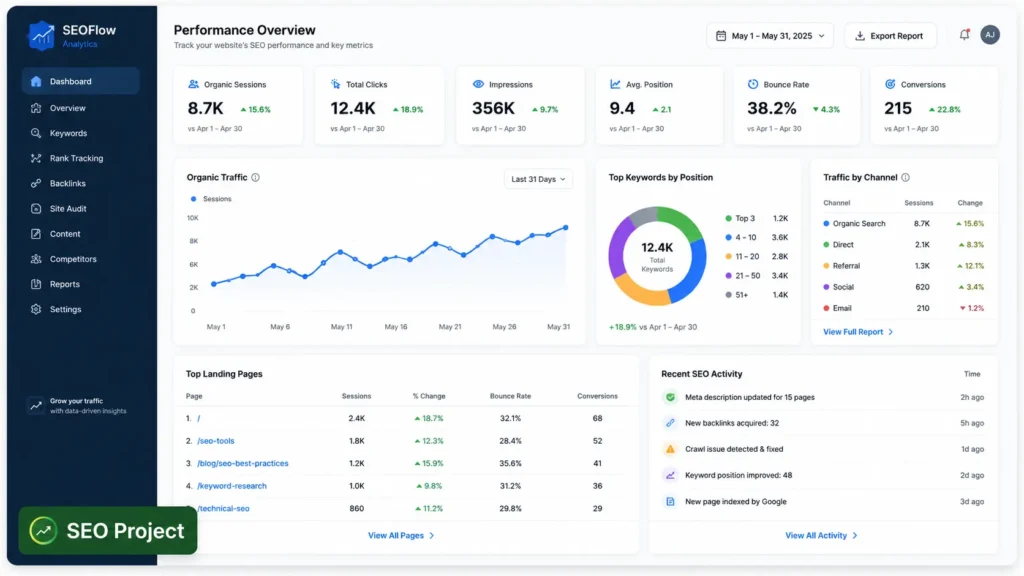Open the /seo-tools landing page link
Image resolution: width=1024 pixels, height=576 pixels.
point(216,441)
